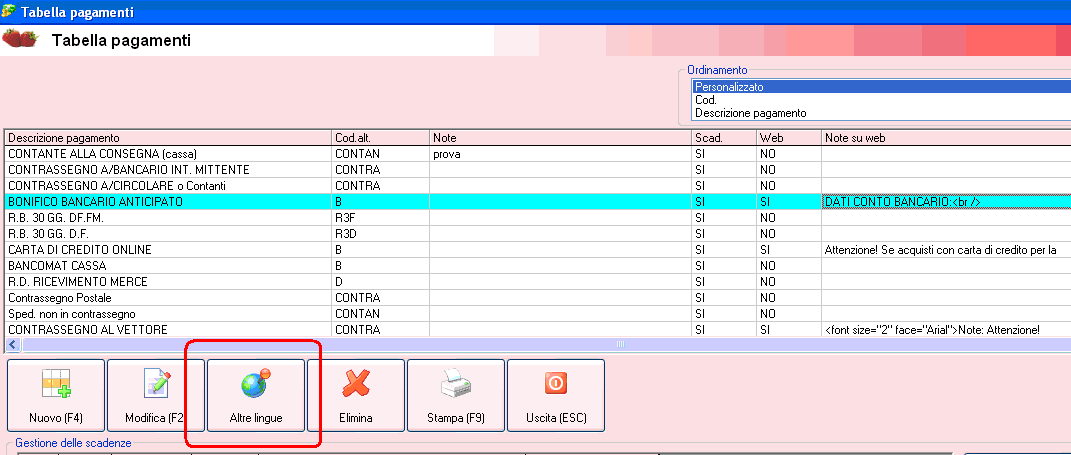This screenshot has height=455, width=1071.
Task: Select Personalizzato in Ordinamento list
Action: tap(881, 87)
